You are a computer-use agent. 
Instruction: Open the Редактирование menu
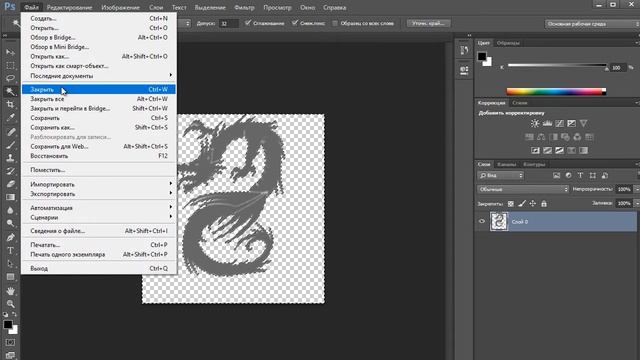click(69, 7)
